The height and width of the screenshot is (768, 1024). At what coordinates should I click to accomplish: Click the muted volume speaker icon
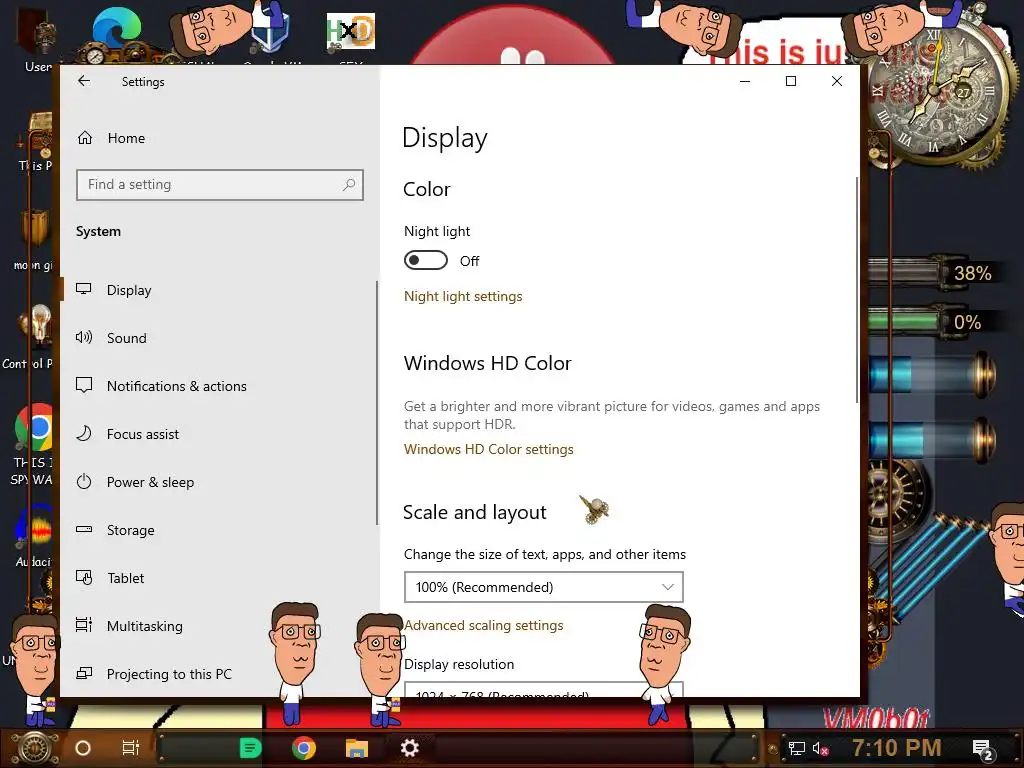tap(820, 748)
